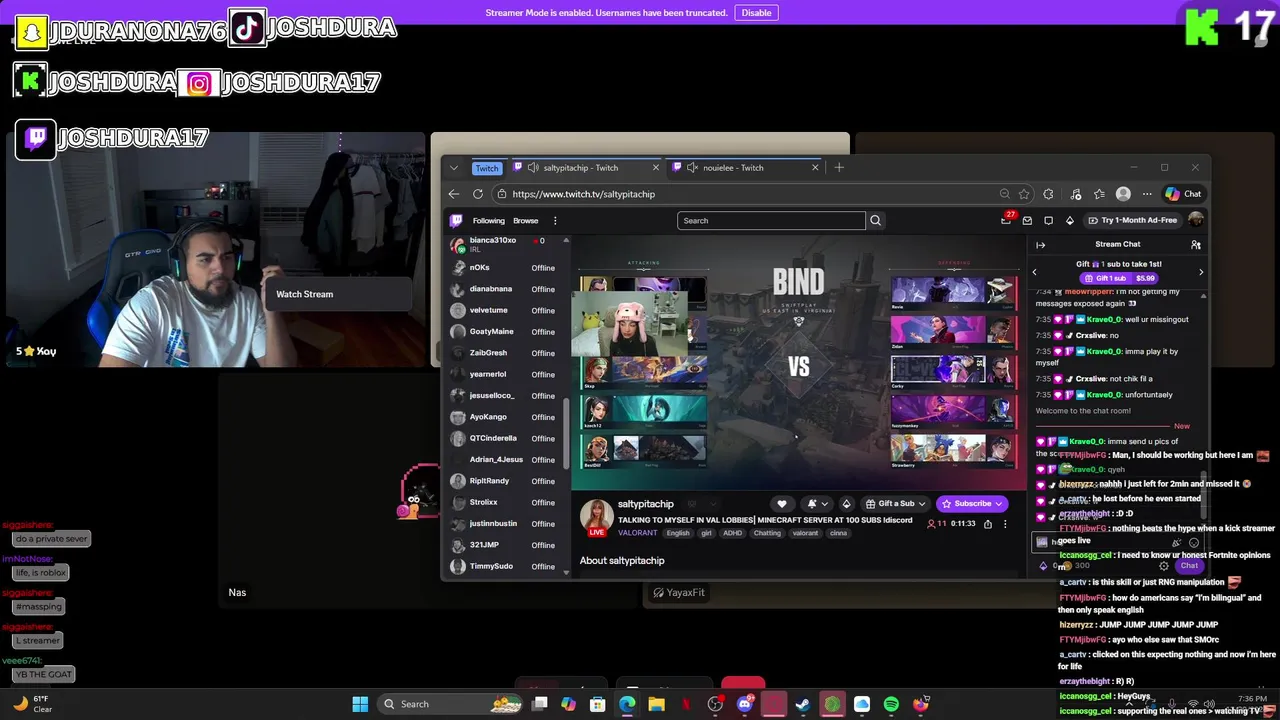Open a new browser tab
The height and width of the screenshot is (720, 1280).
coord(839,168)
